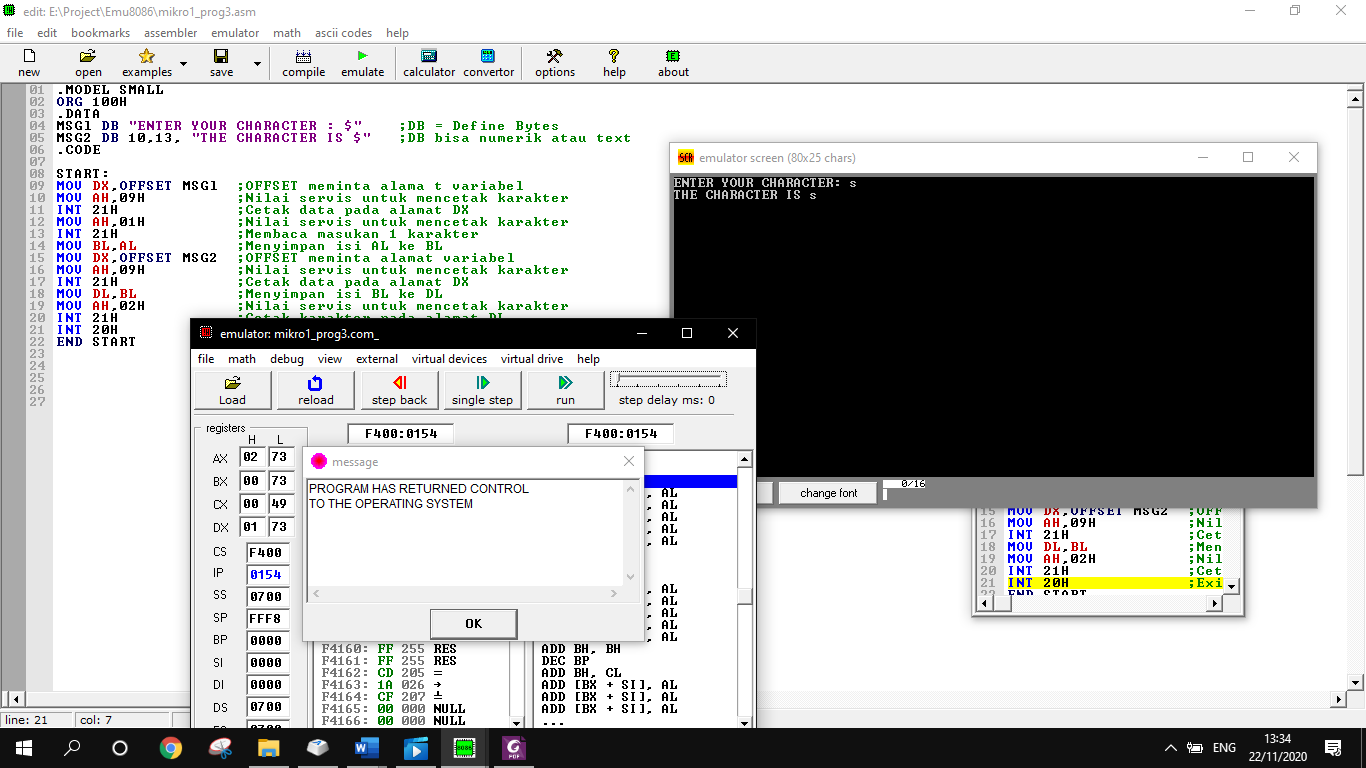Click the Load button in emulator window

[x=232, y=390]
